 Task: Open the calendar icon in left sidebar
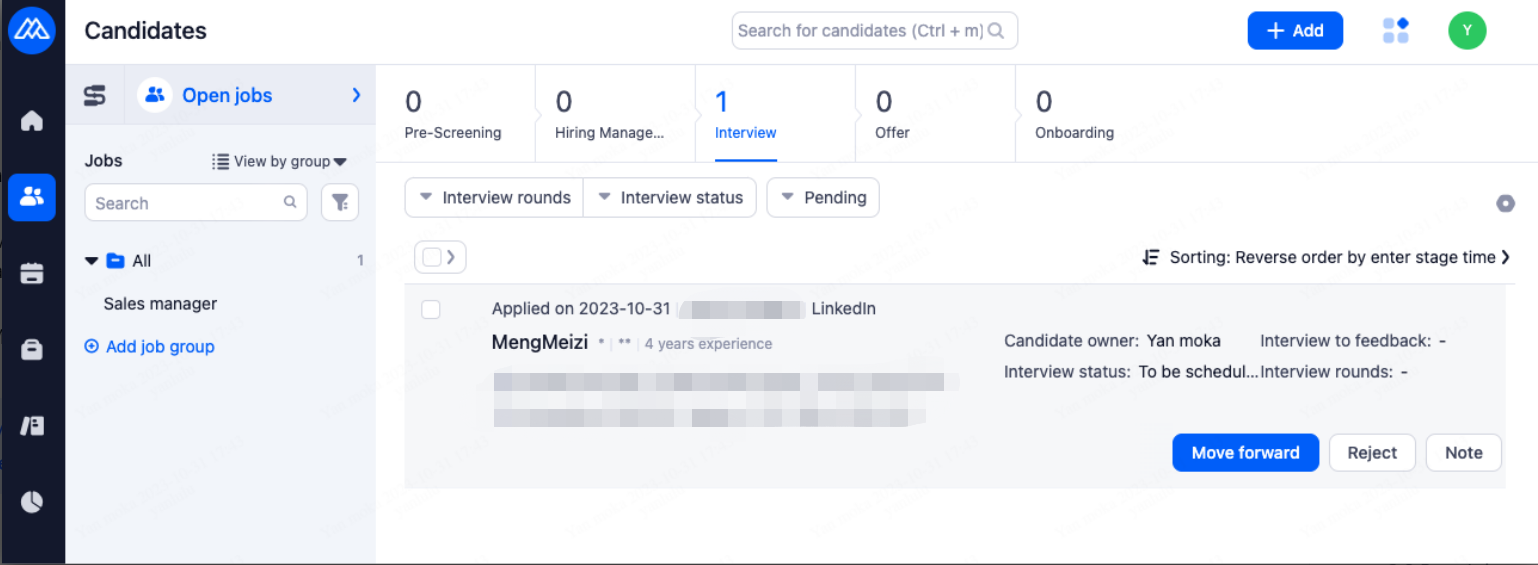tap(32, 273)
